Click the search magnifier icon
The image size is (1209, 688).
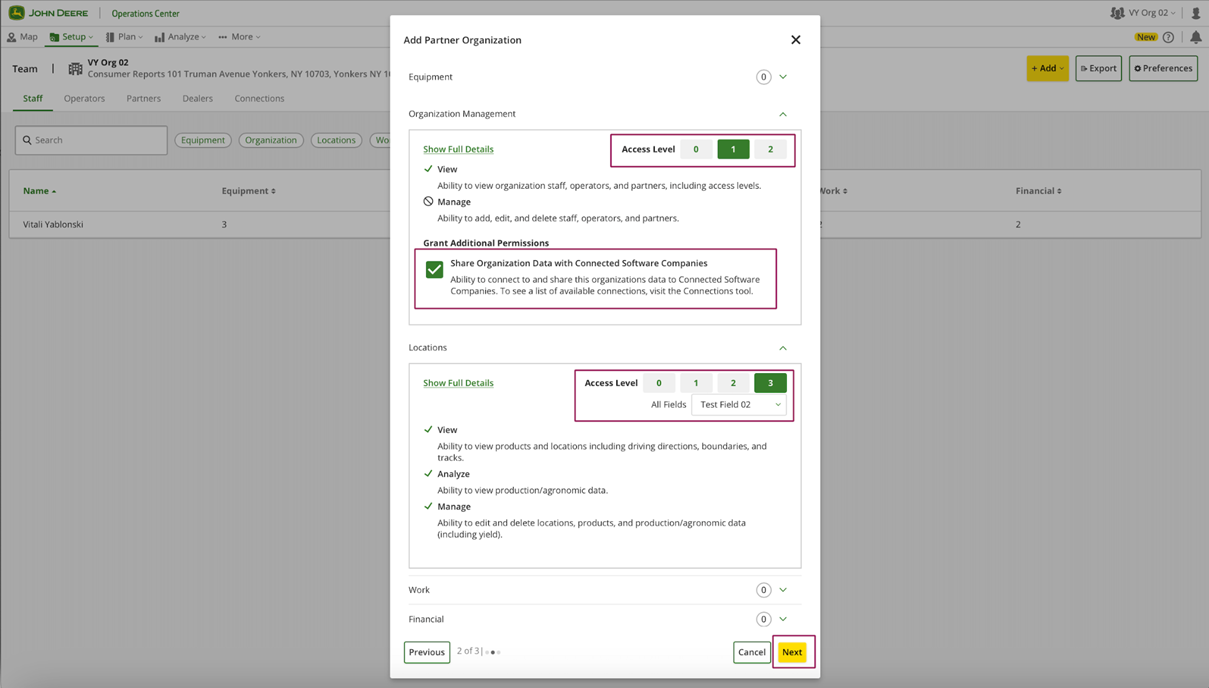(27, 140)
